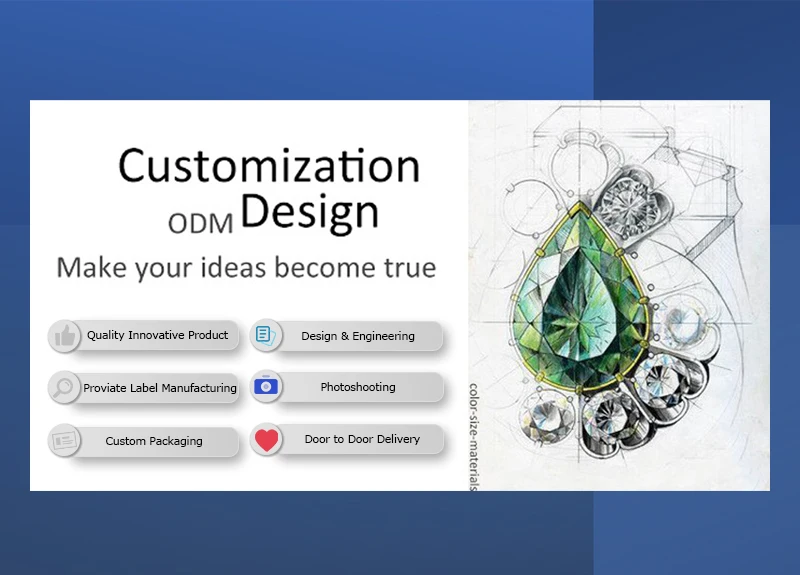This screenshot has height=575, width=800.
Task: Click the 'Design' heading word
Action: click(x=310, y=212)
